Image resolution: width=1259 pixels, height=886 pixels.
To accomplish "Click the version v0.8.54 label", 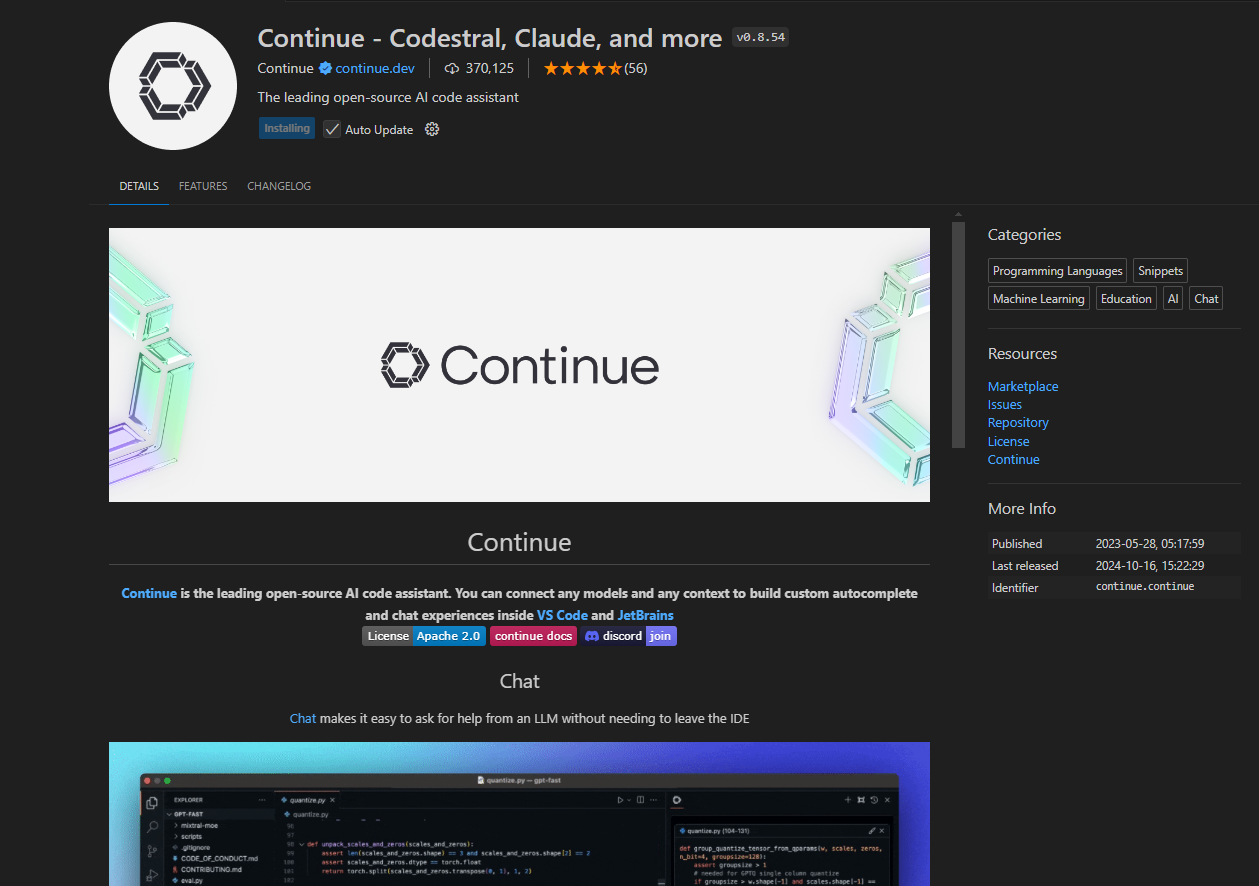I will pos(761,38).
